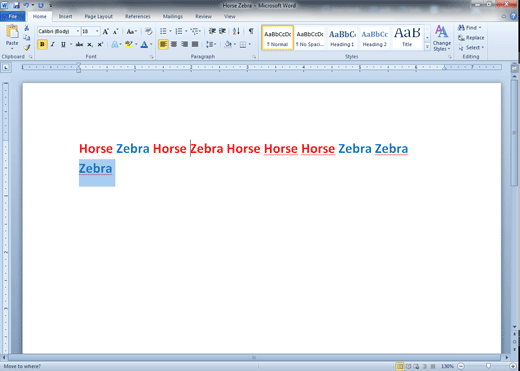Open the font name dropdown
This screenshot has height=371, width=520.
(78, 31)
